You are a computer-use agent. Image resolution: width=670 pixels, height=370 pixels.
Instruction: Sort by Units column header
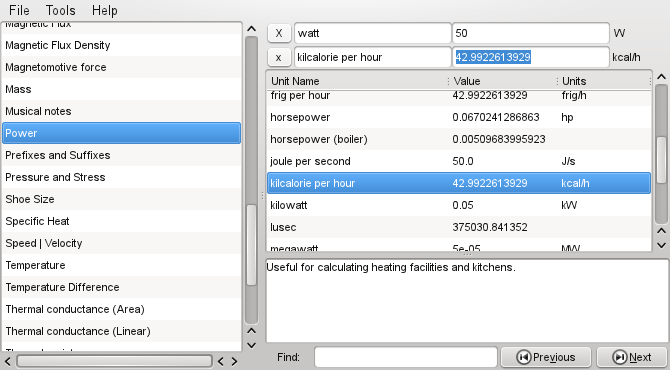tap(605, 81)
